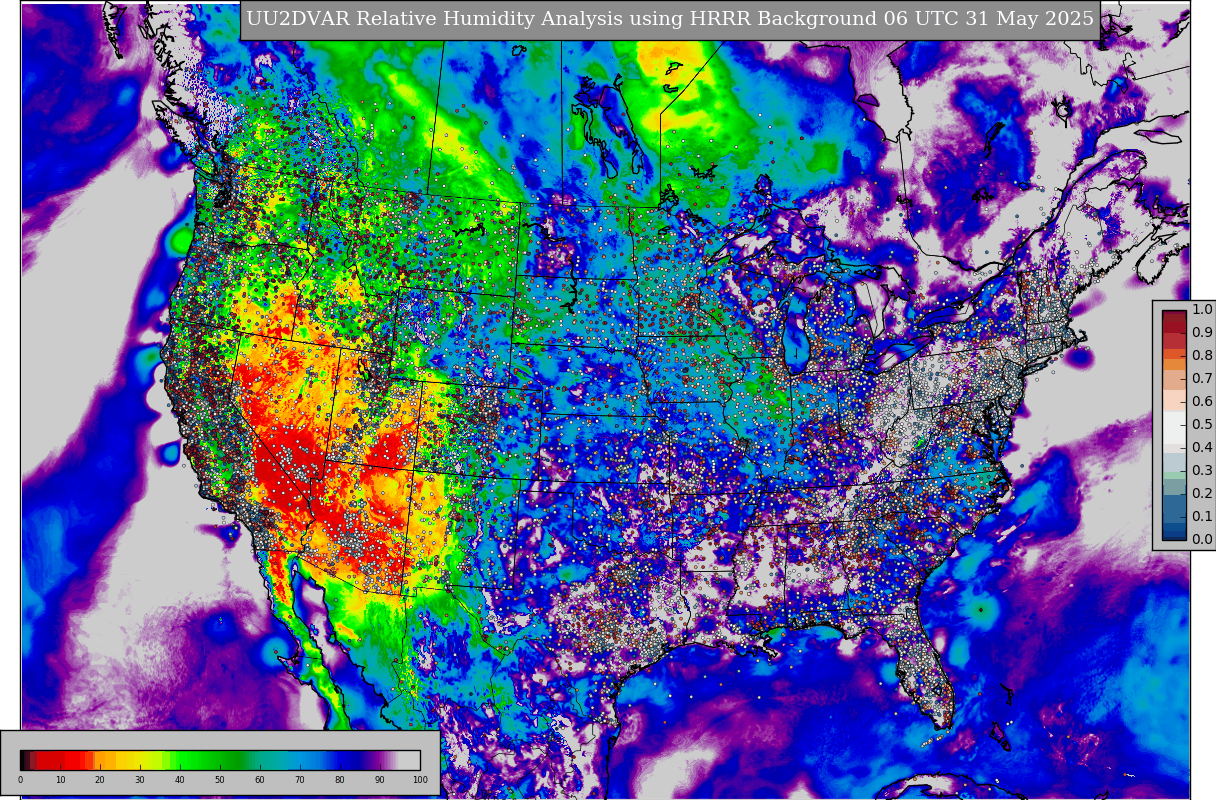This screenshot has width=1216, height=800.
Task: Click the 0.4 label on the vertical colorbar
Action: click(1202, 448)
